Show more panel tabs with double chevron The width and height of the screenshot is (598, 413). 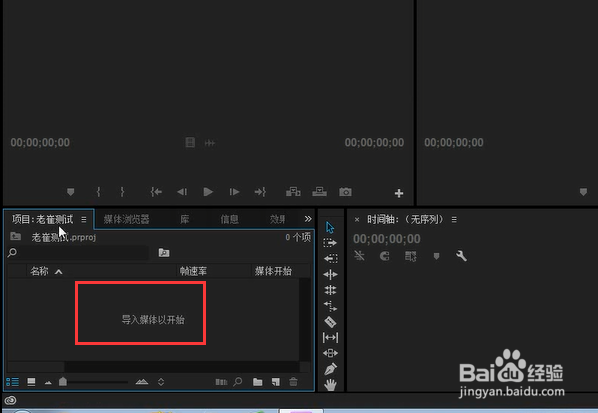click(x=308, y=219)
